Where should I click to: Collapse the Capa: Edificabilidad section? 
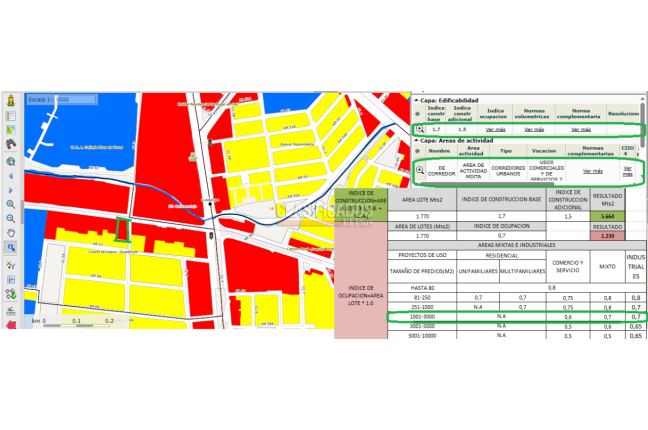point(417,100)
